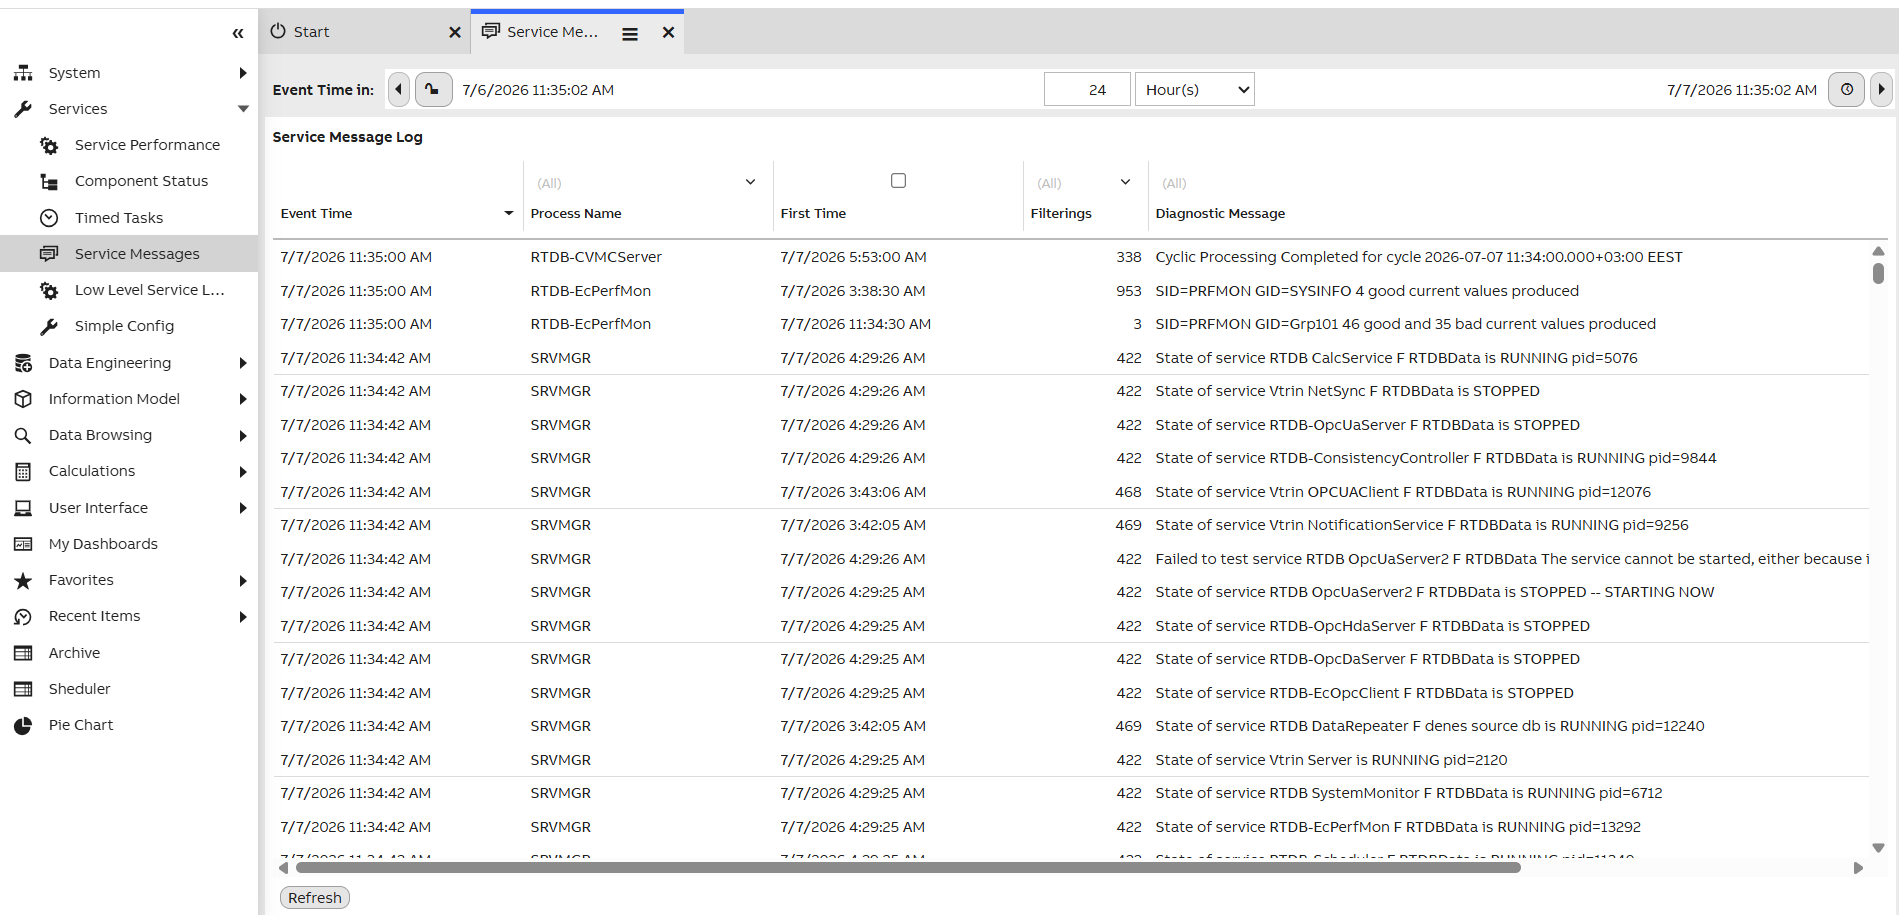The width and height of the screenshot is (1899, 915).
Task: Expand the Favorites submenu arrow
Action: coord(243,581)
